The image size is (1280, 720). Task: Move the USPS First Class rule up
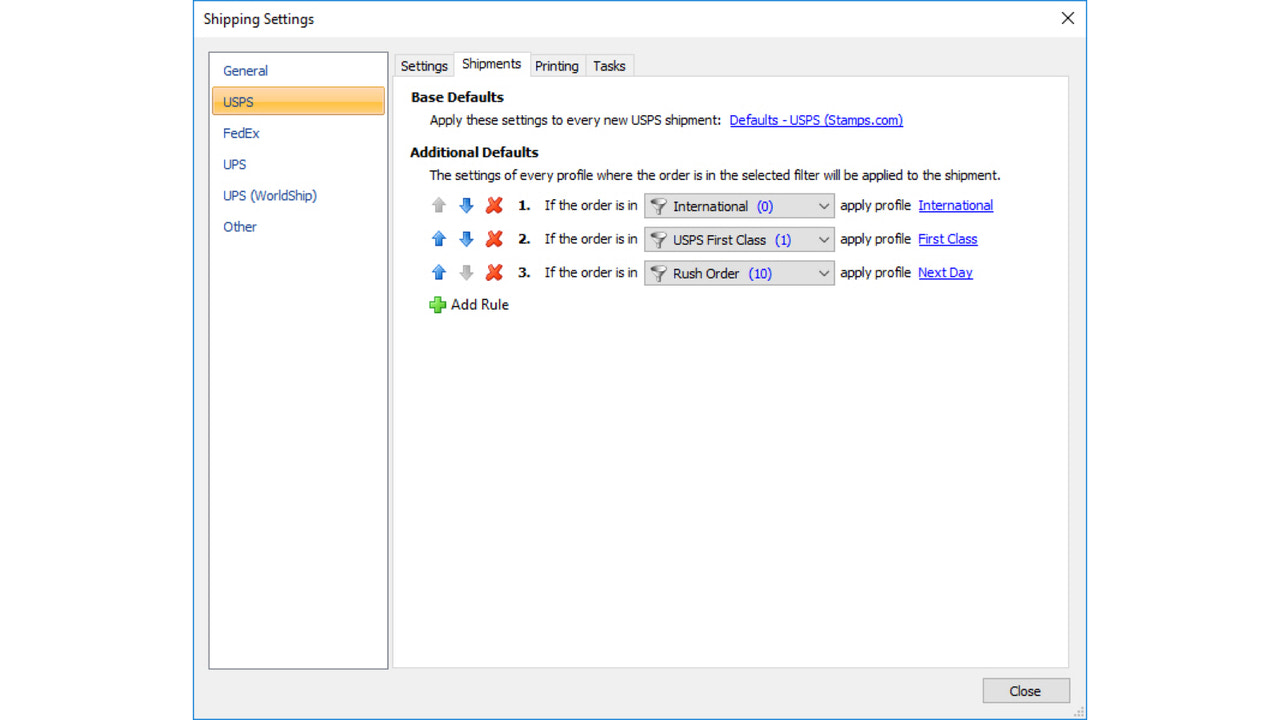(x=438, y=239)
